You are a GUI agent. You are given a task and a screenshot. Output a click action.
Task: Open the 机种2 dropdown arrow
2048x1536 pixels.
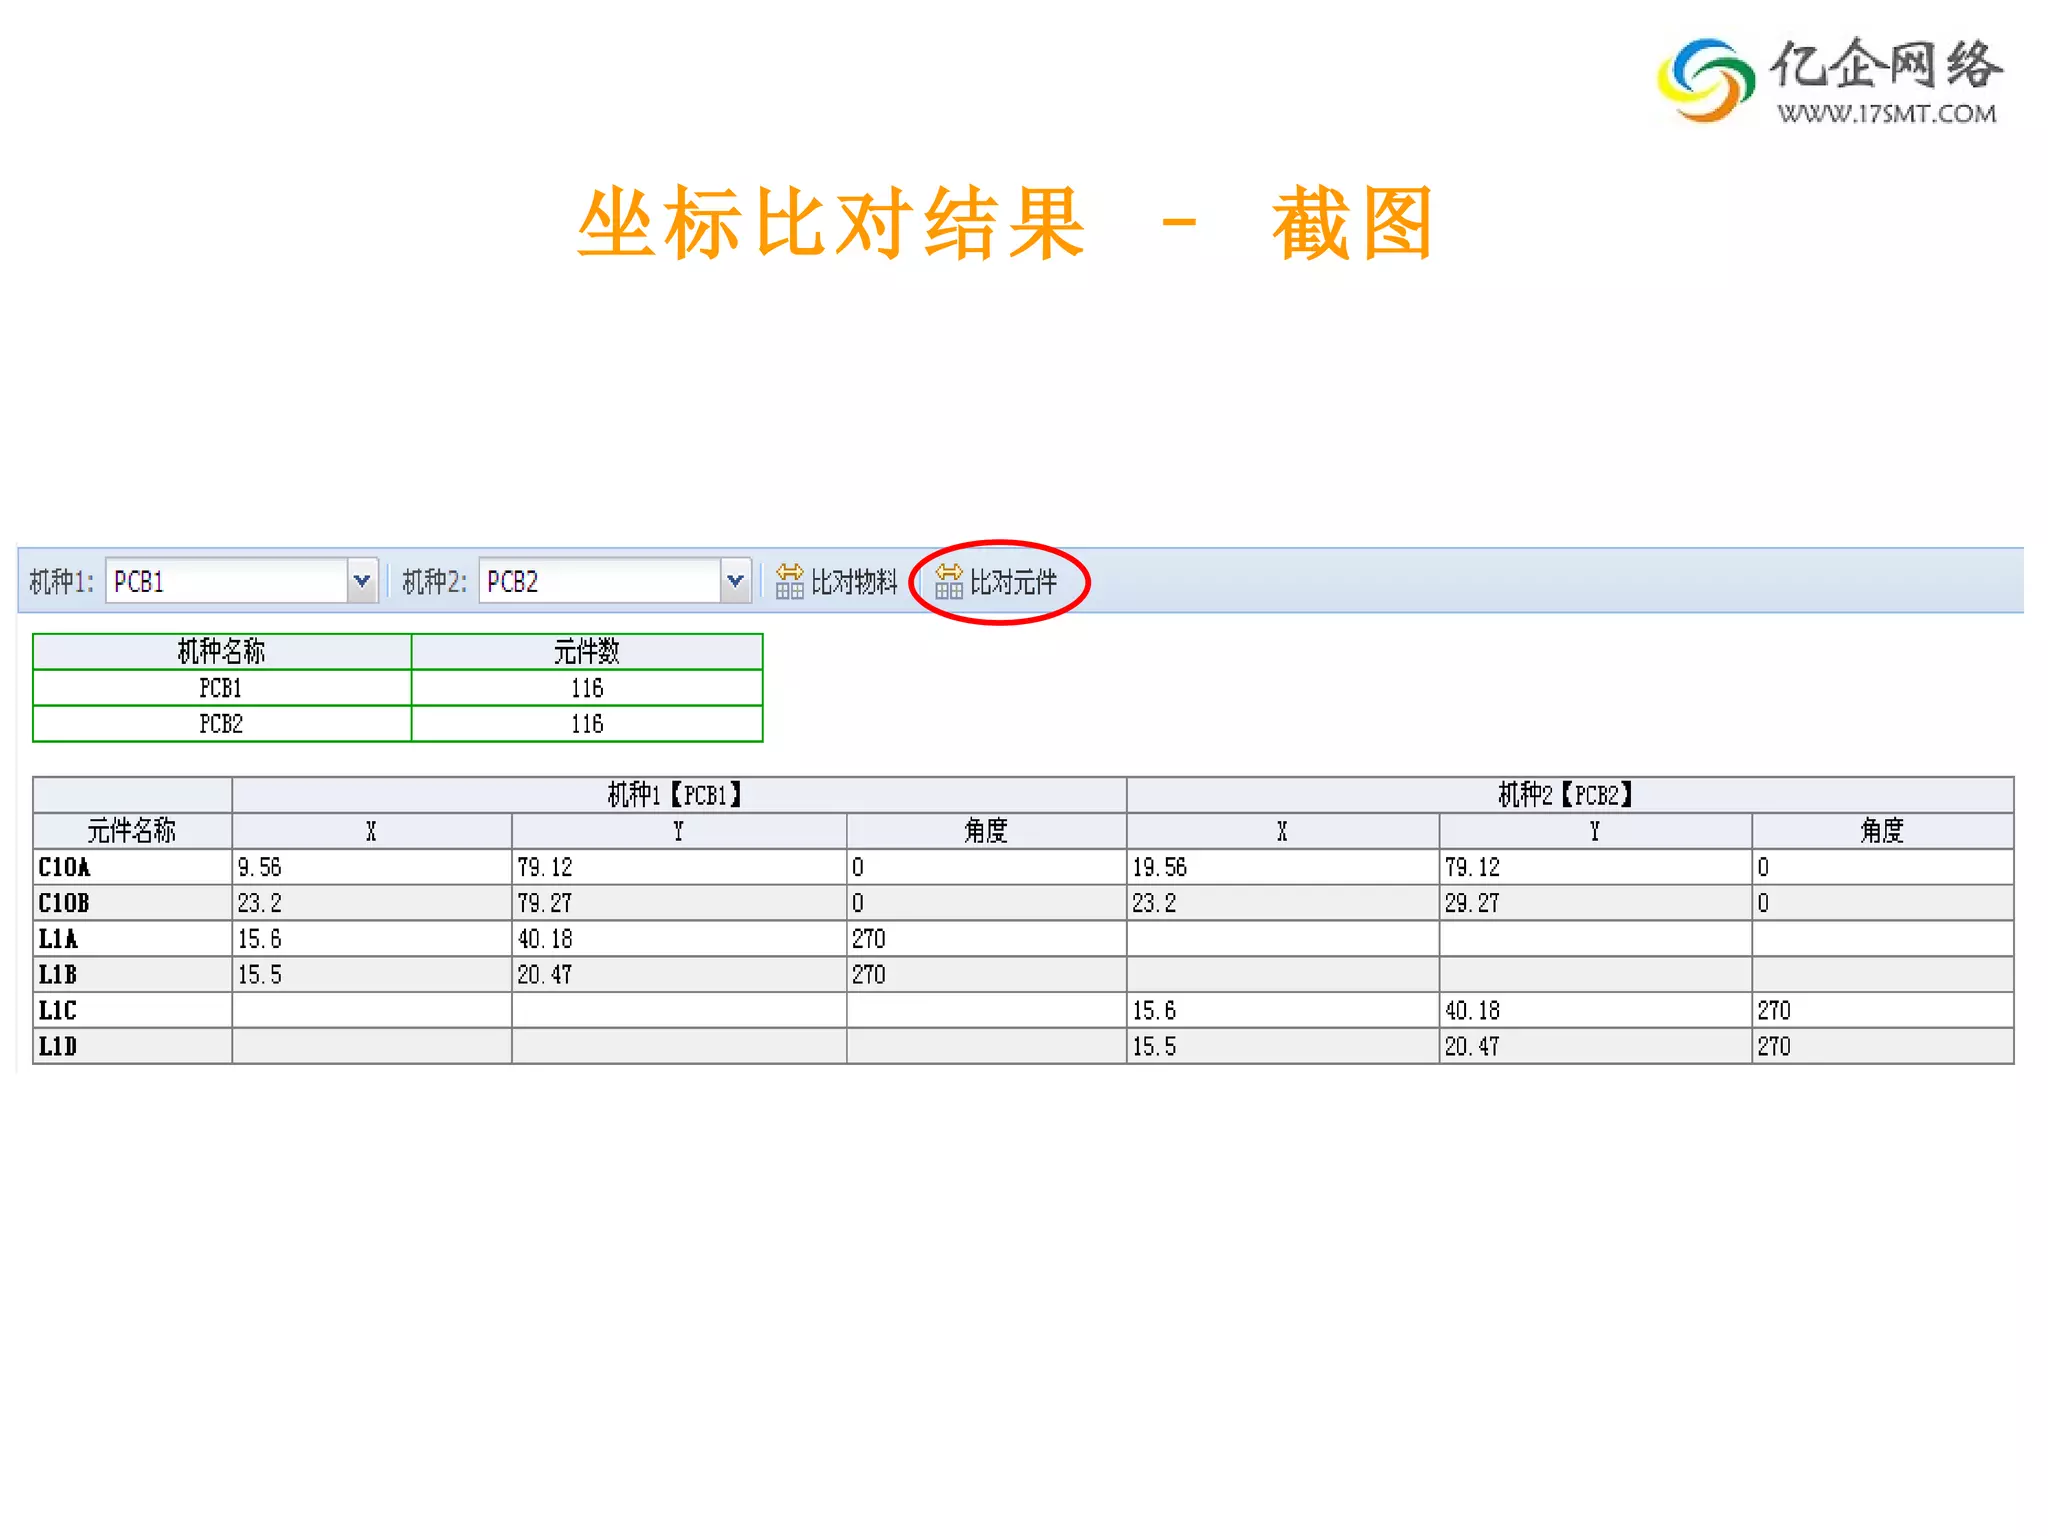tap(735, 581)
